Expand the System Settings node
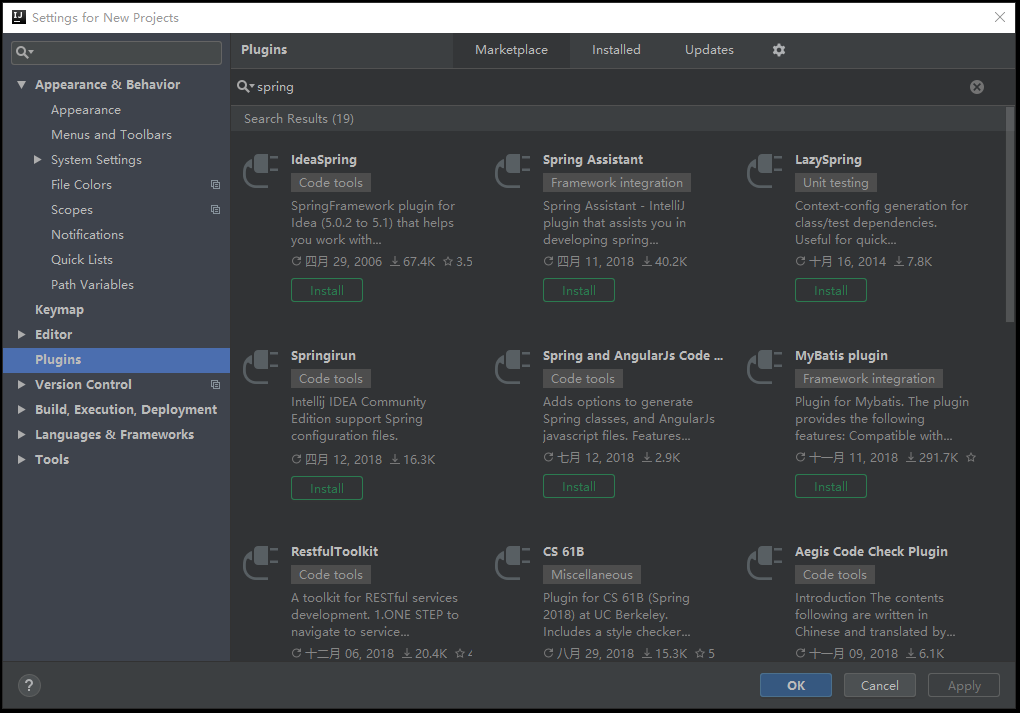The image size is (1020, 713). pos(38,159)
